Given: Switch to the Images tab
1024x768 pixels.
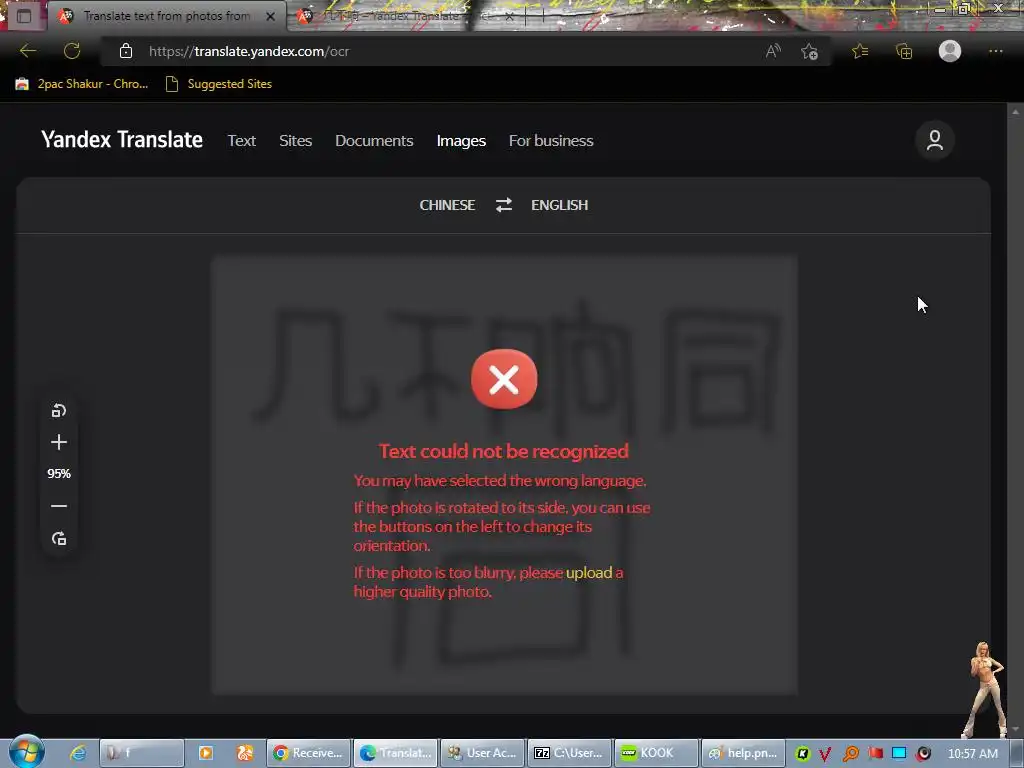Looking at the screenshot, I should [x=461, y=140].
